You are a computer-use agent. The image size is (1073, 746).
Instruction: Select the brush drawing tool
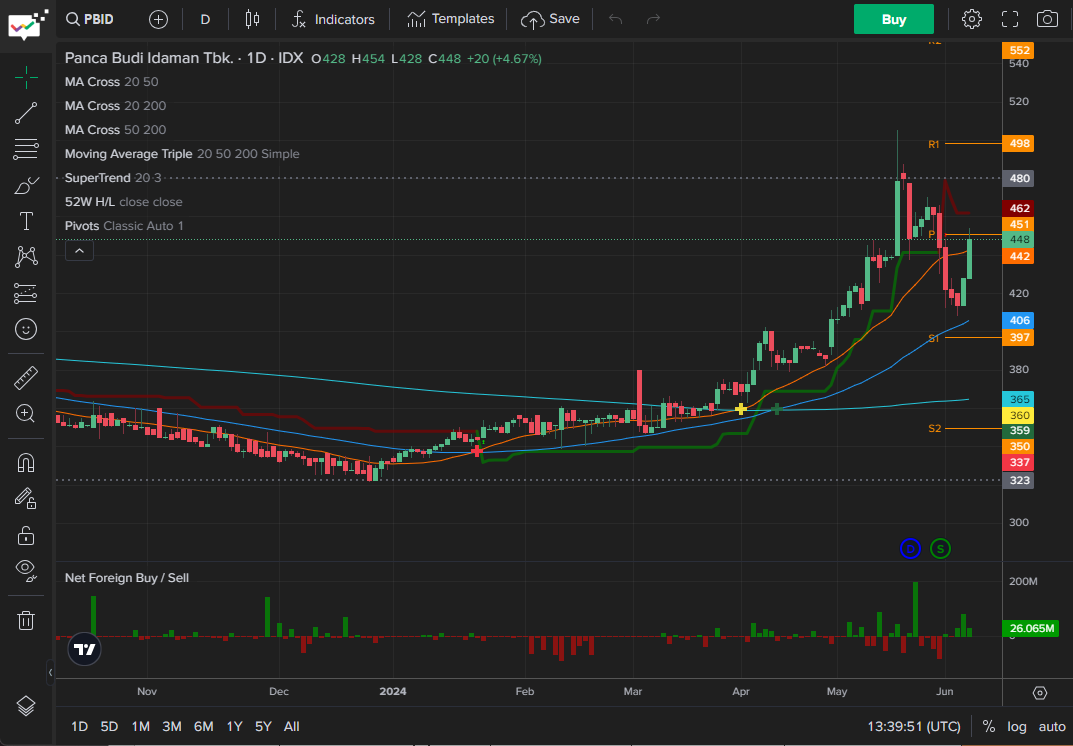(x=26, y=185)
